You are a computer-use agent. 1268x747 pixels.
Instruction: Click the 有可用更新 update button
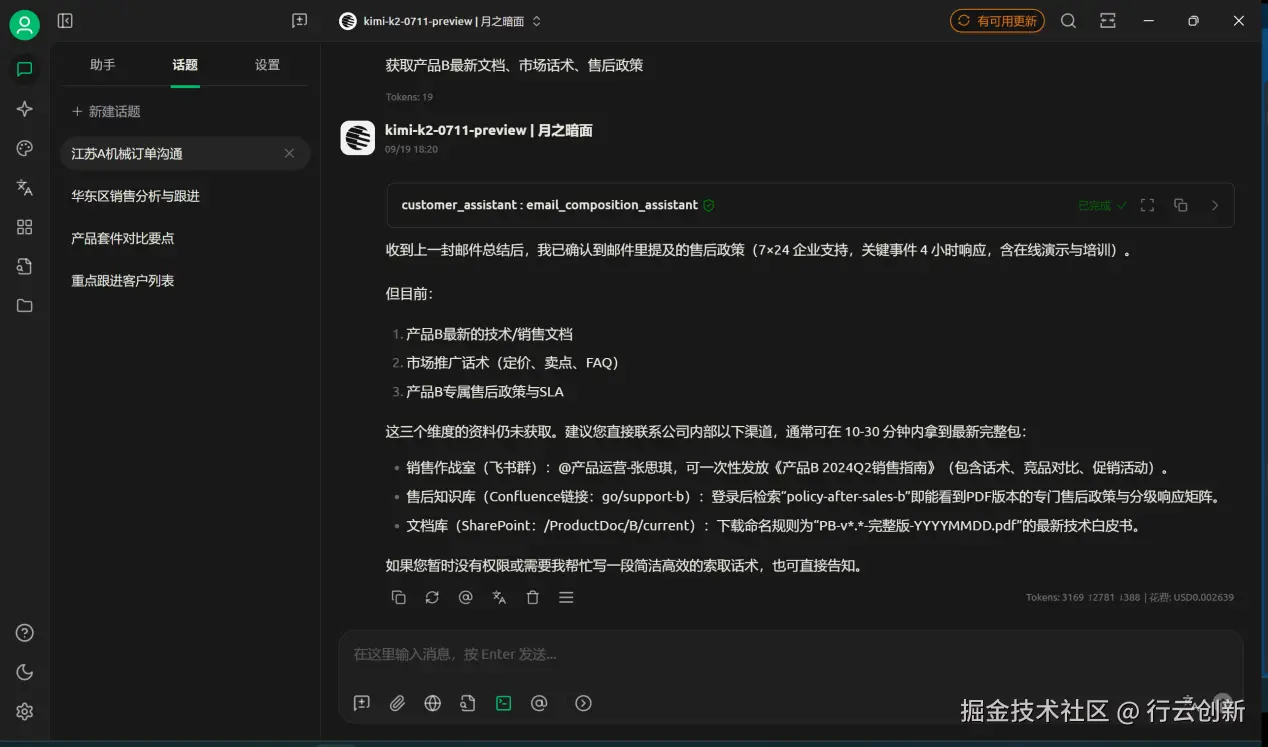997,21
